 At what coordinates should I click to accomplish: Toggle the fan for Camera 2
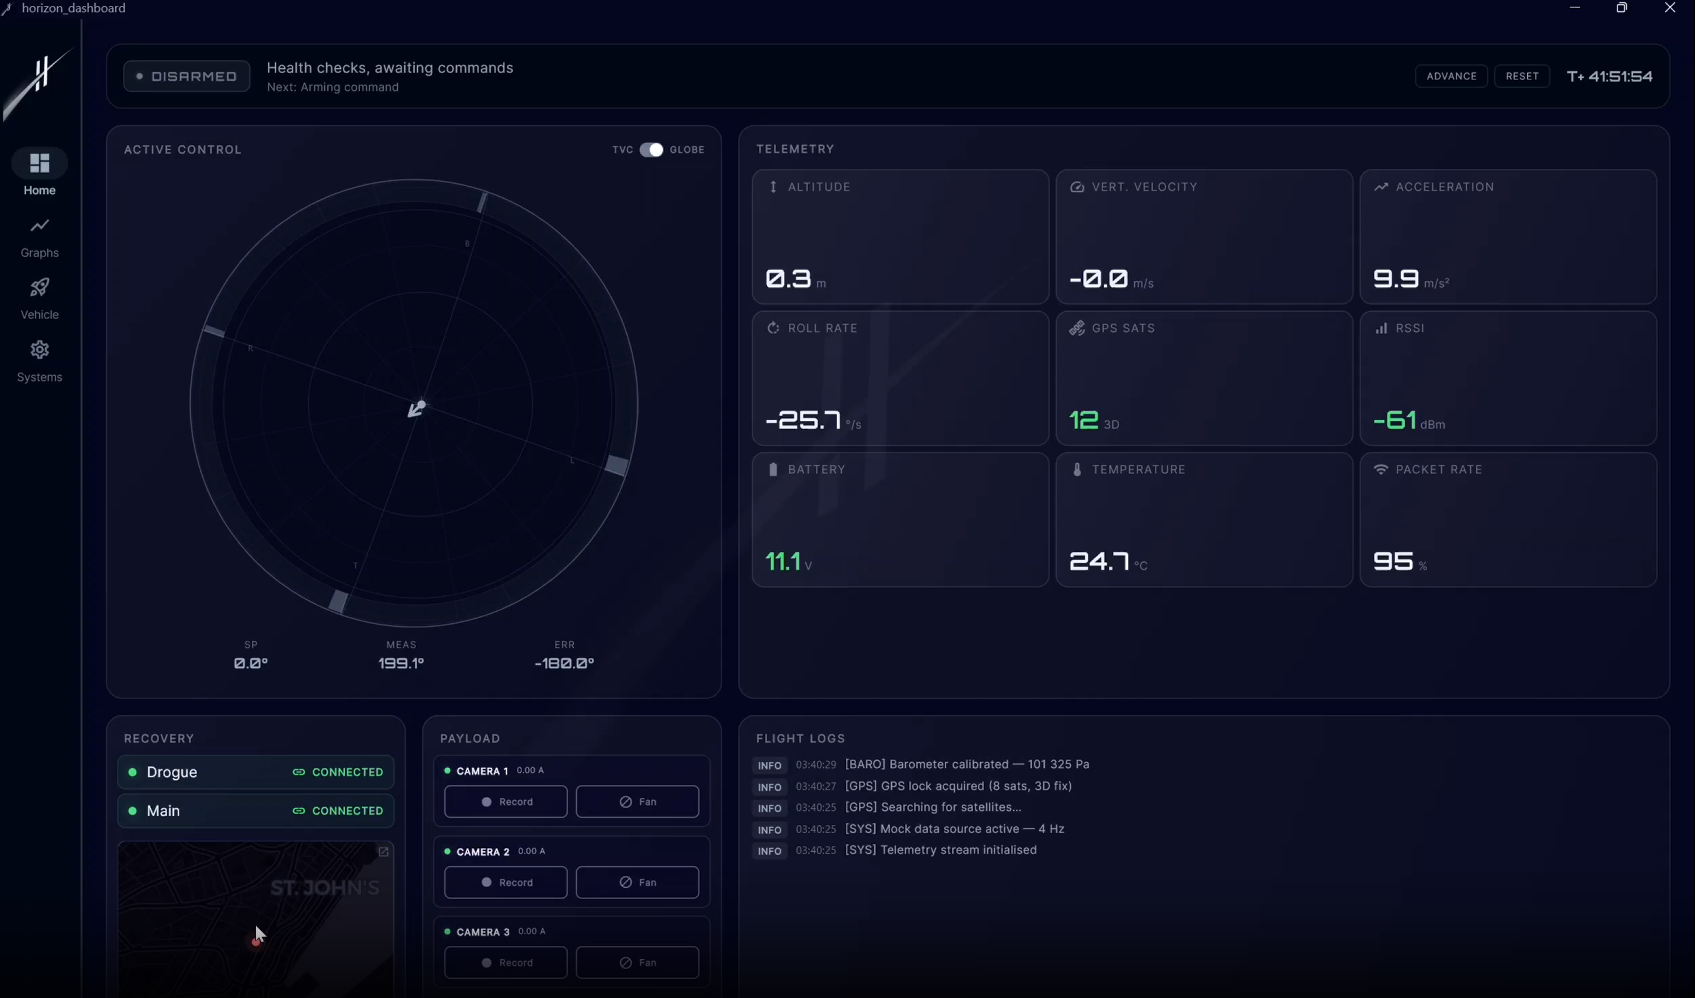click(x=637, y=882)
